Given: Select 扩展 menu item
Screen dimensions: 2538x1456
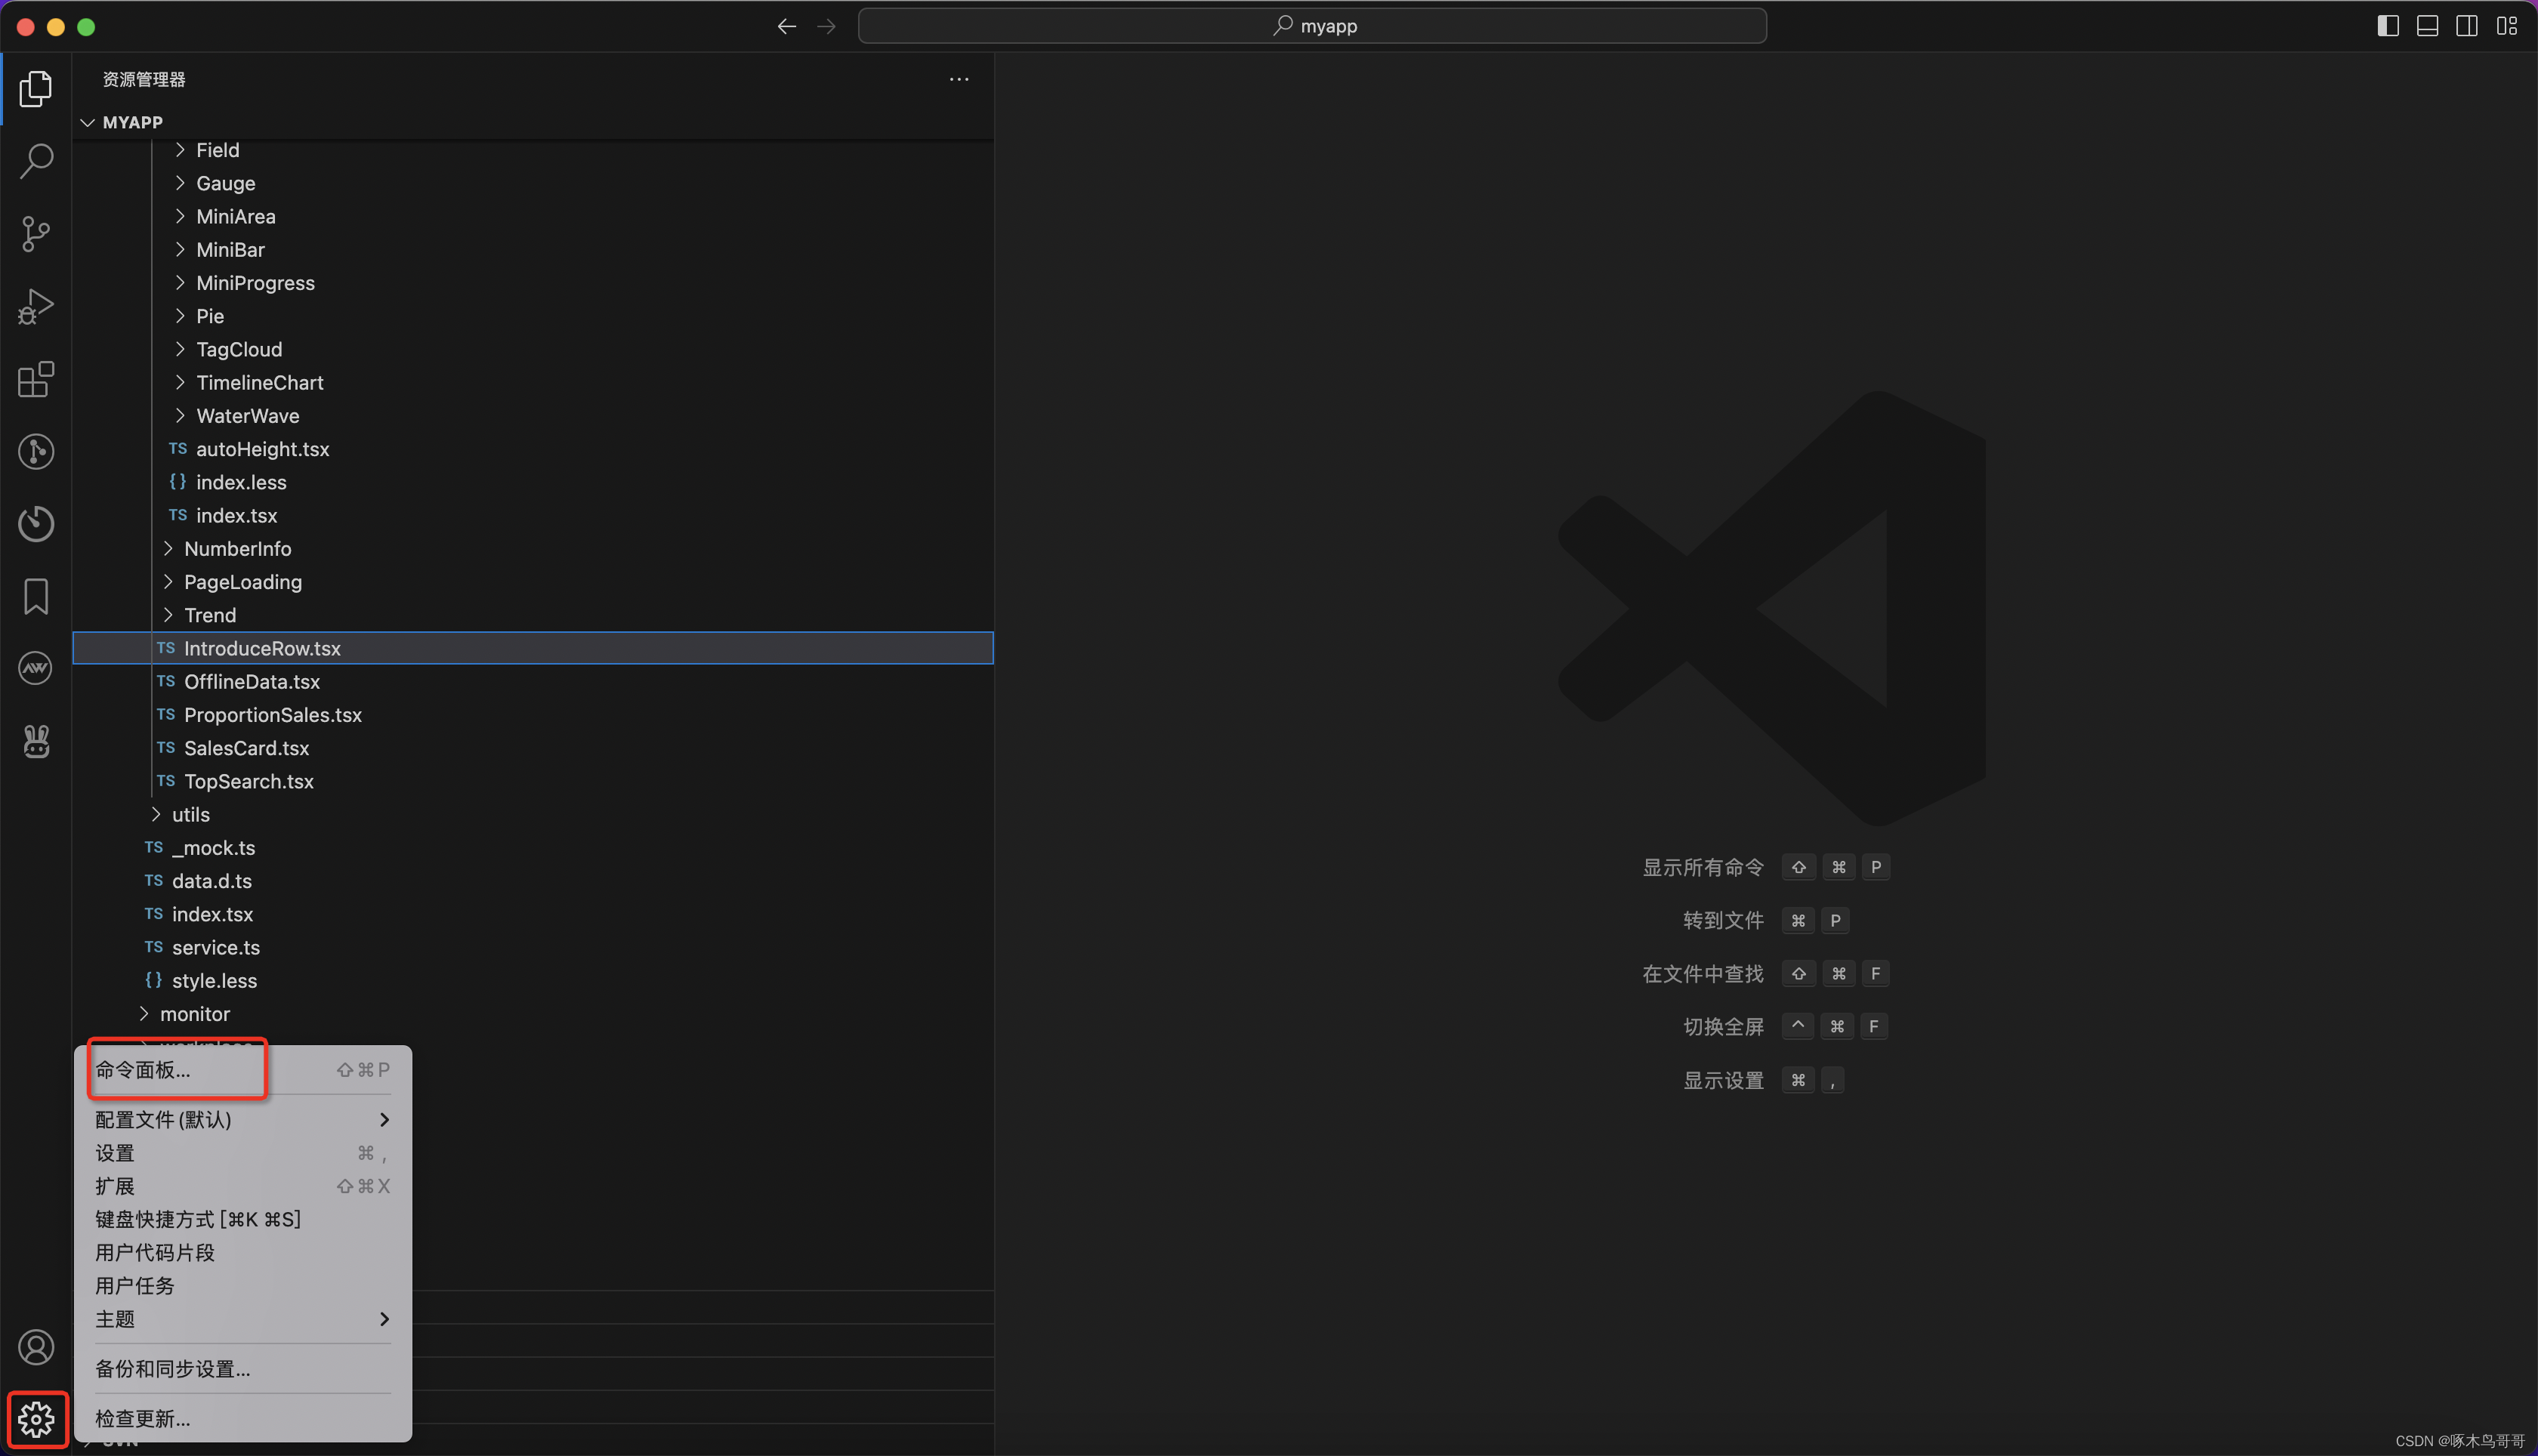Looking at the screenshot, I should pos(243,1186).
